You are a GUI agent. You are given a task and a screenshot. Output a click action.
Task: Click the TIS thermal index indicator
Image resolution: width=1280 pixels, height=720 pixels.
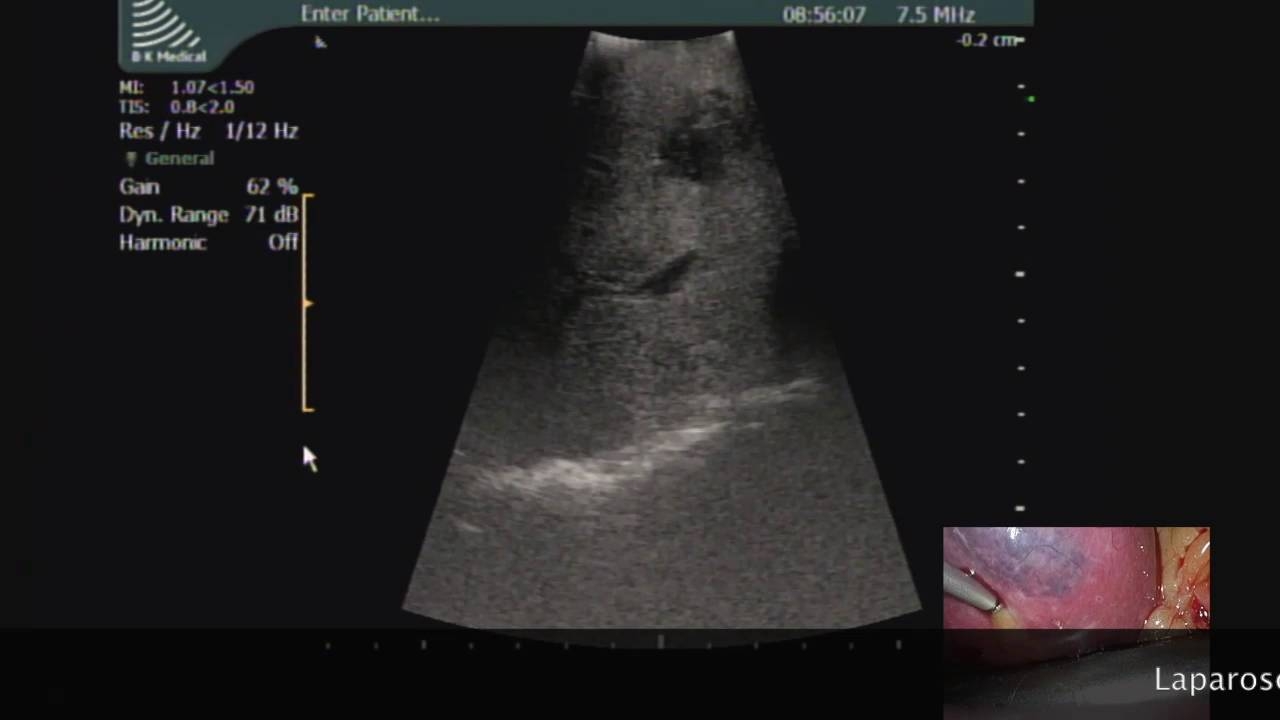(x=180, y=108)
